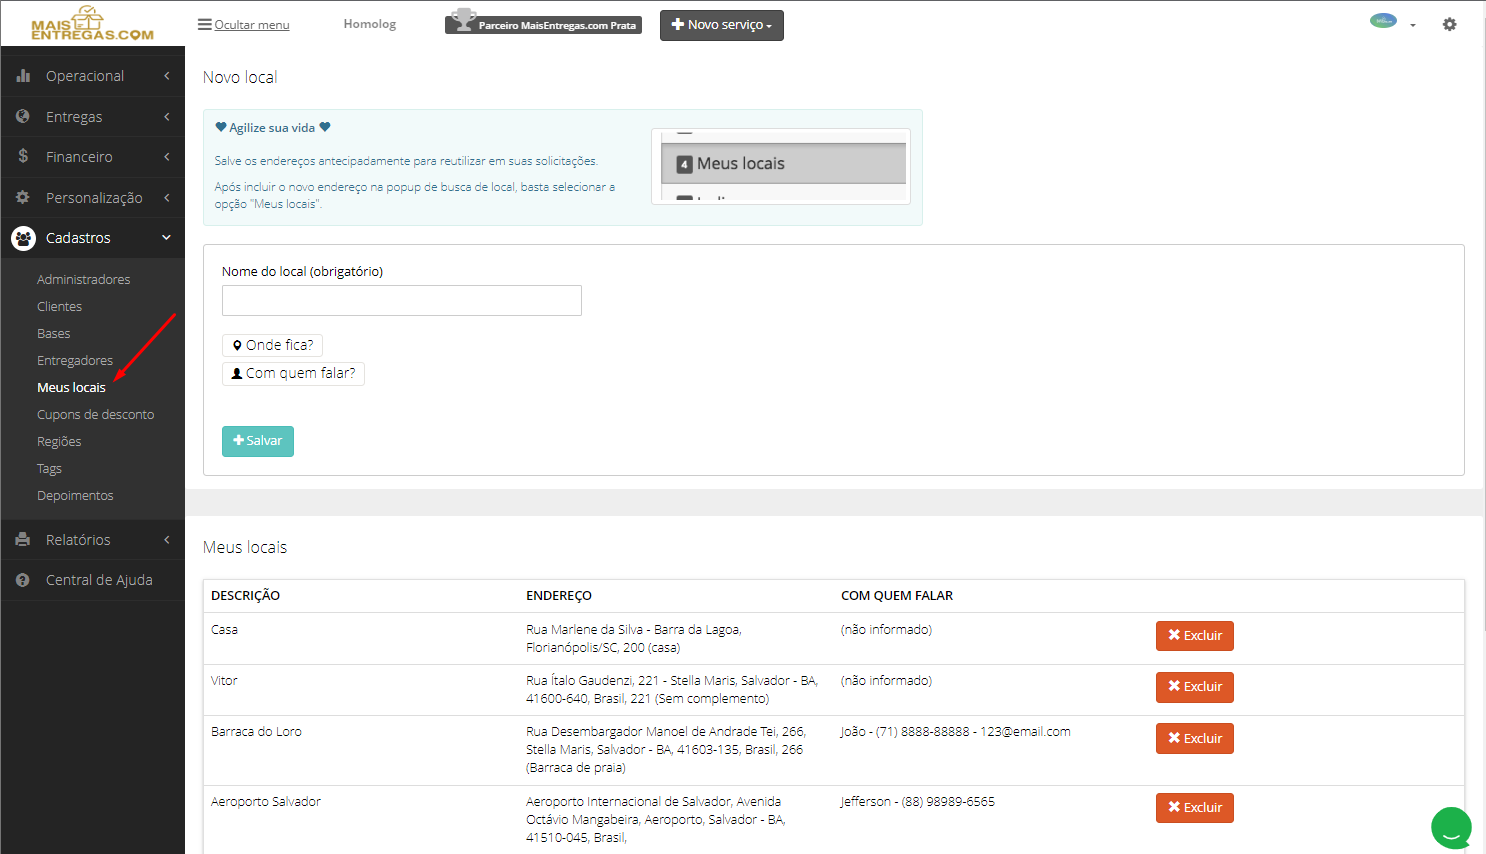Image resolution: width=1486 pixels, height=854 pixels.
Task: Open Tags in the sidebar
Action: [x=49, y=469]
